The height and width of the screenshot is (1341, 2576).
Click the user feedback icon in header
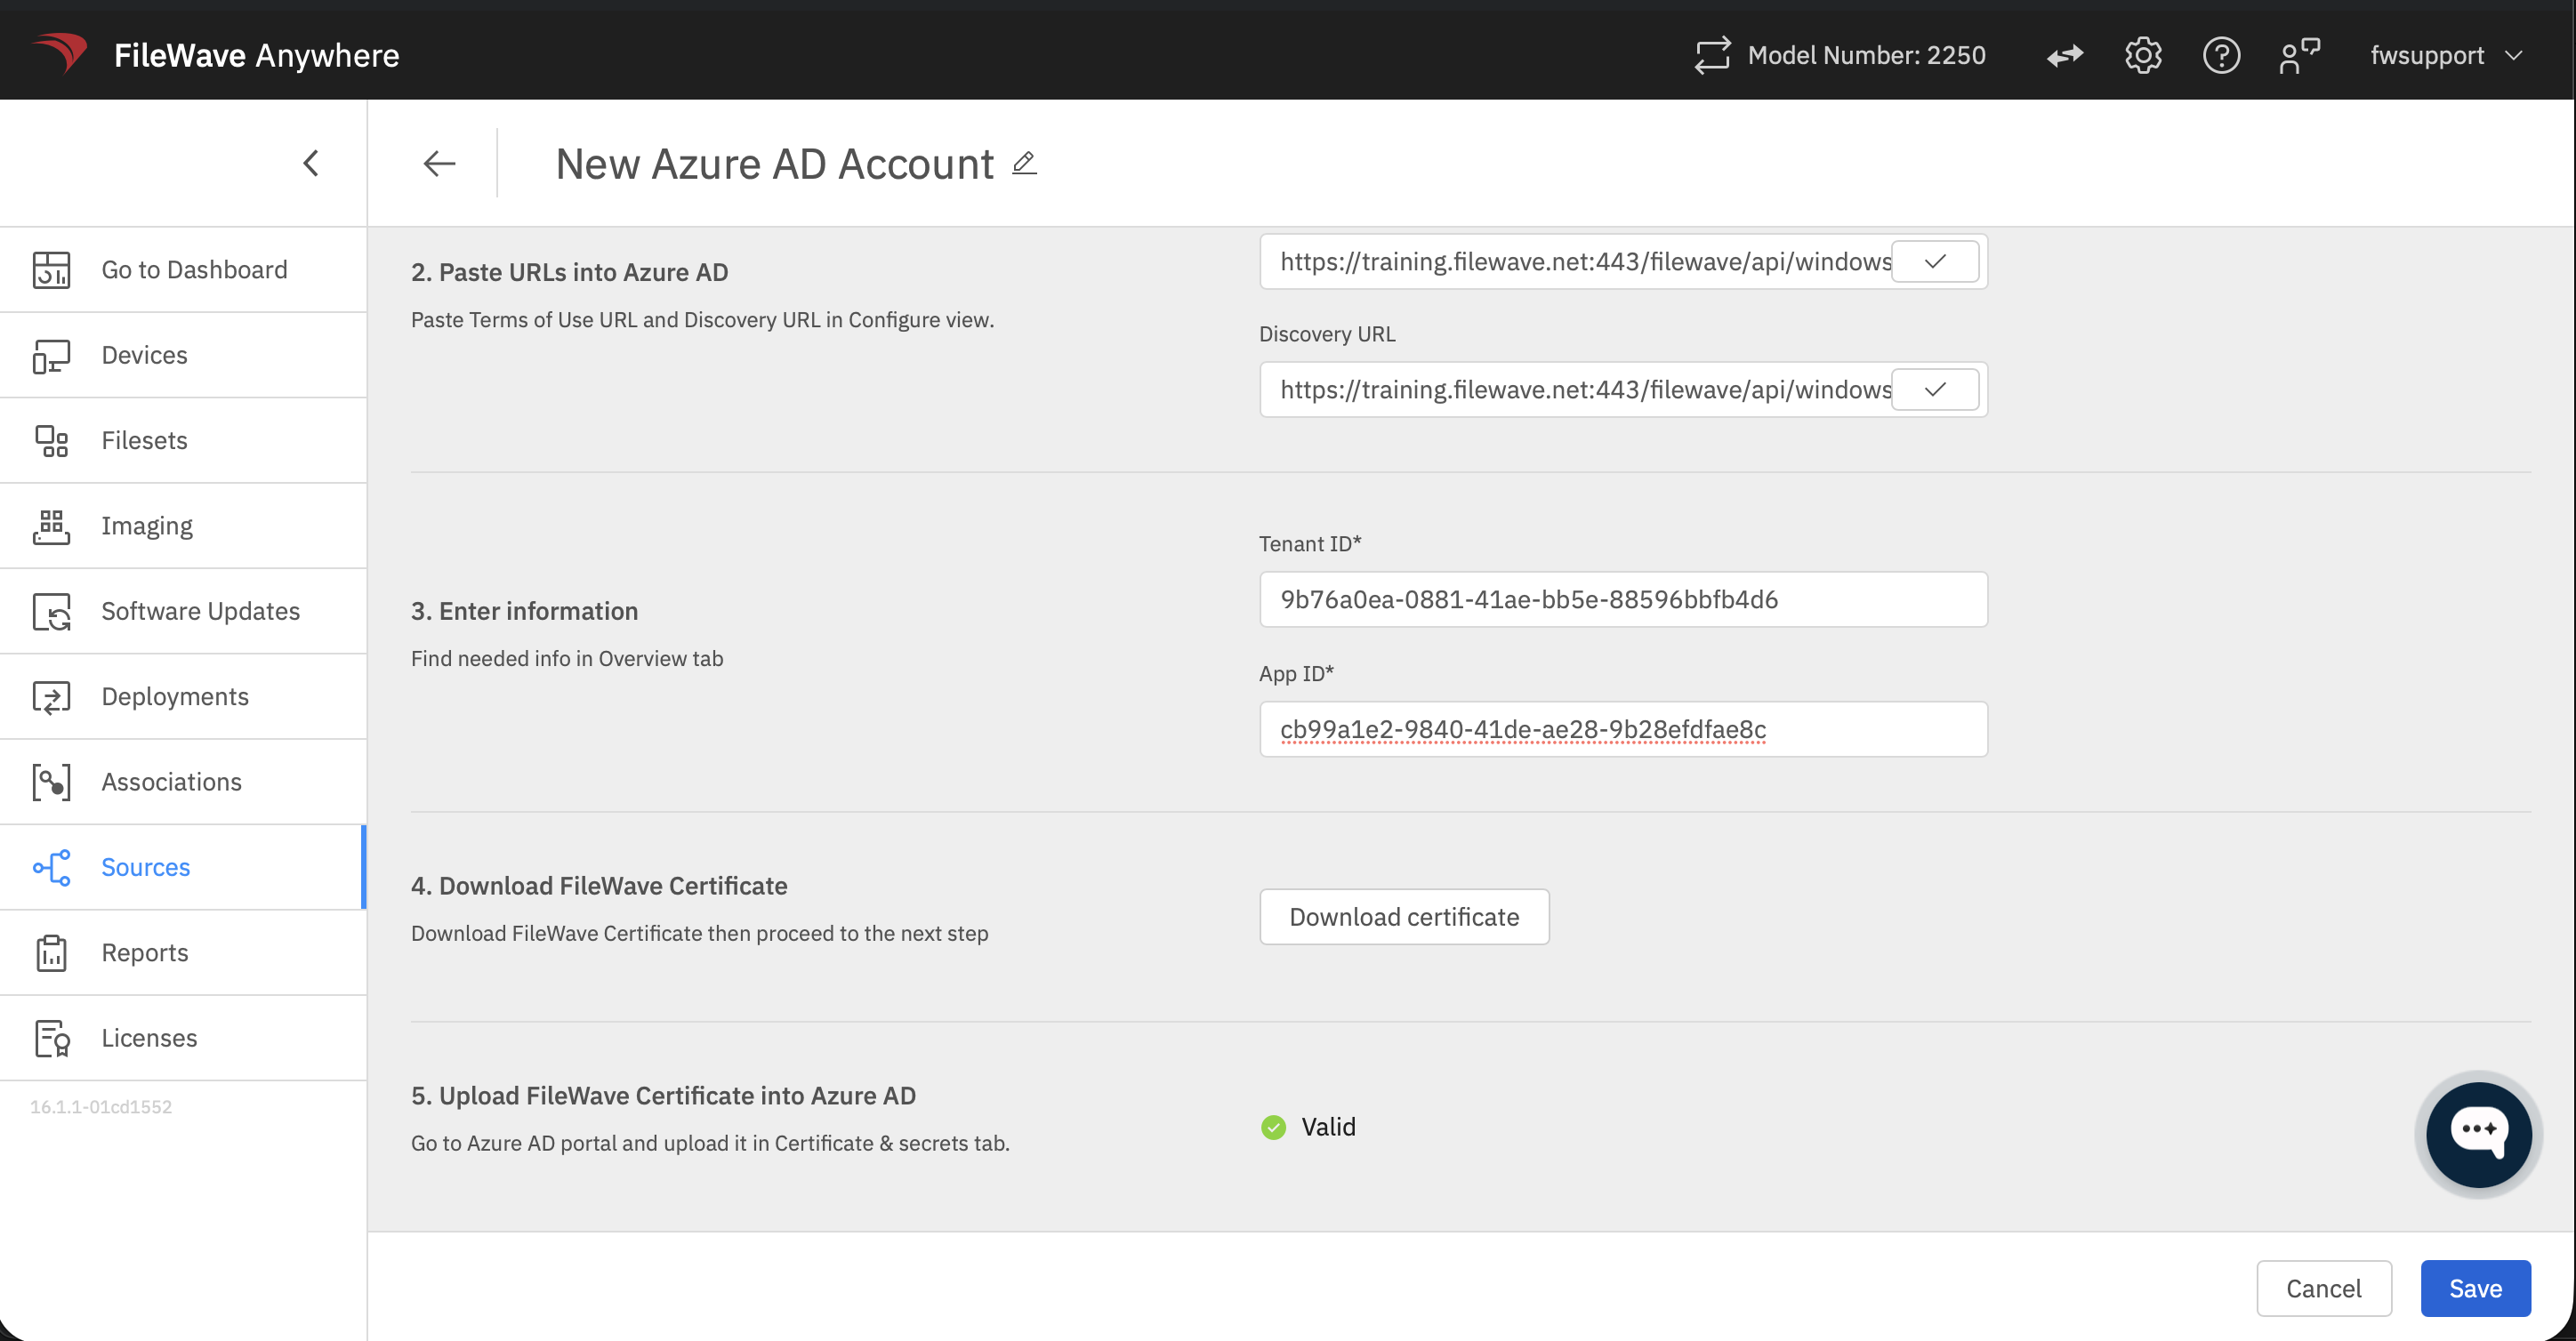[x=2299, y=55]
